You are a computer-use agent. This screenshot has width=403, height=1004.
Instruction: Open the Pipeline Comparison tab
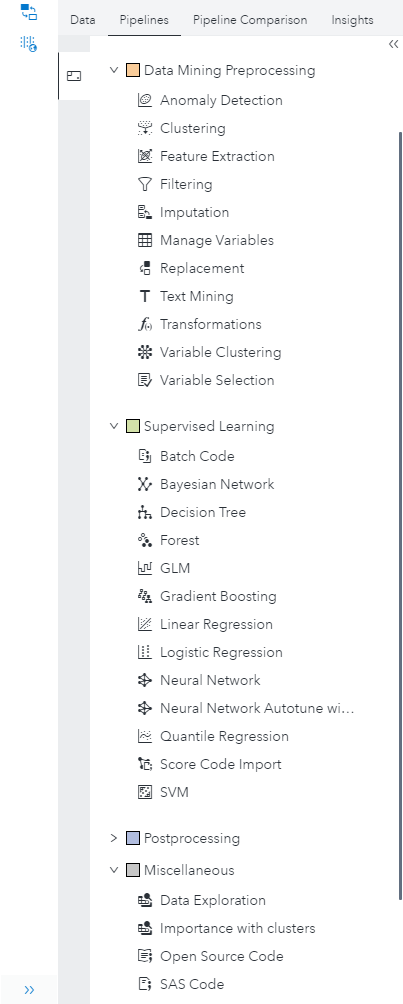pos(250,20)
